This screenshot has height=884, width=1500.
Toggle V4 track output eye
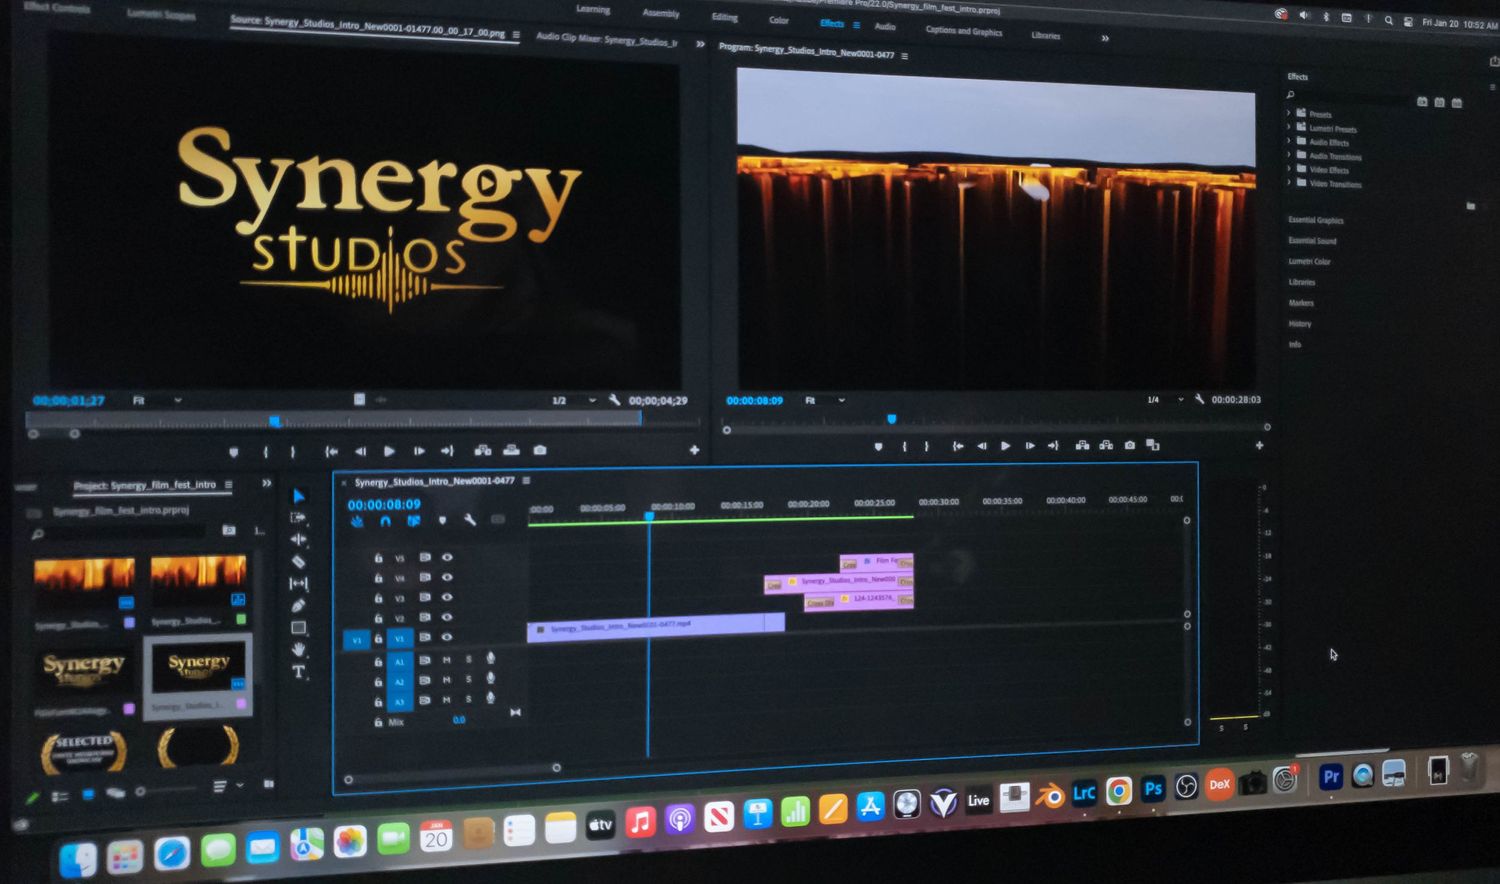coord(447,577)
